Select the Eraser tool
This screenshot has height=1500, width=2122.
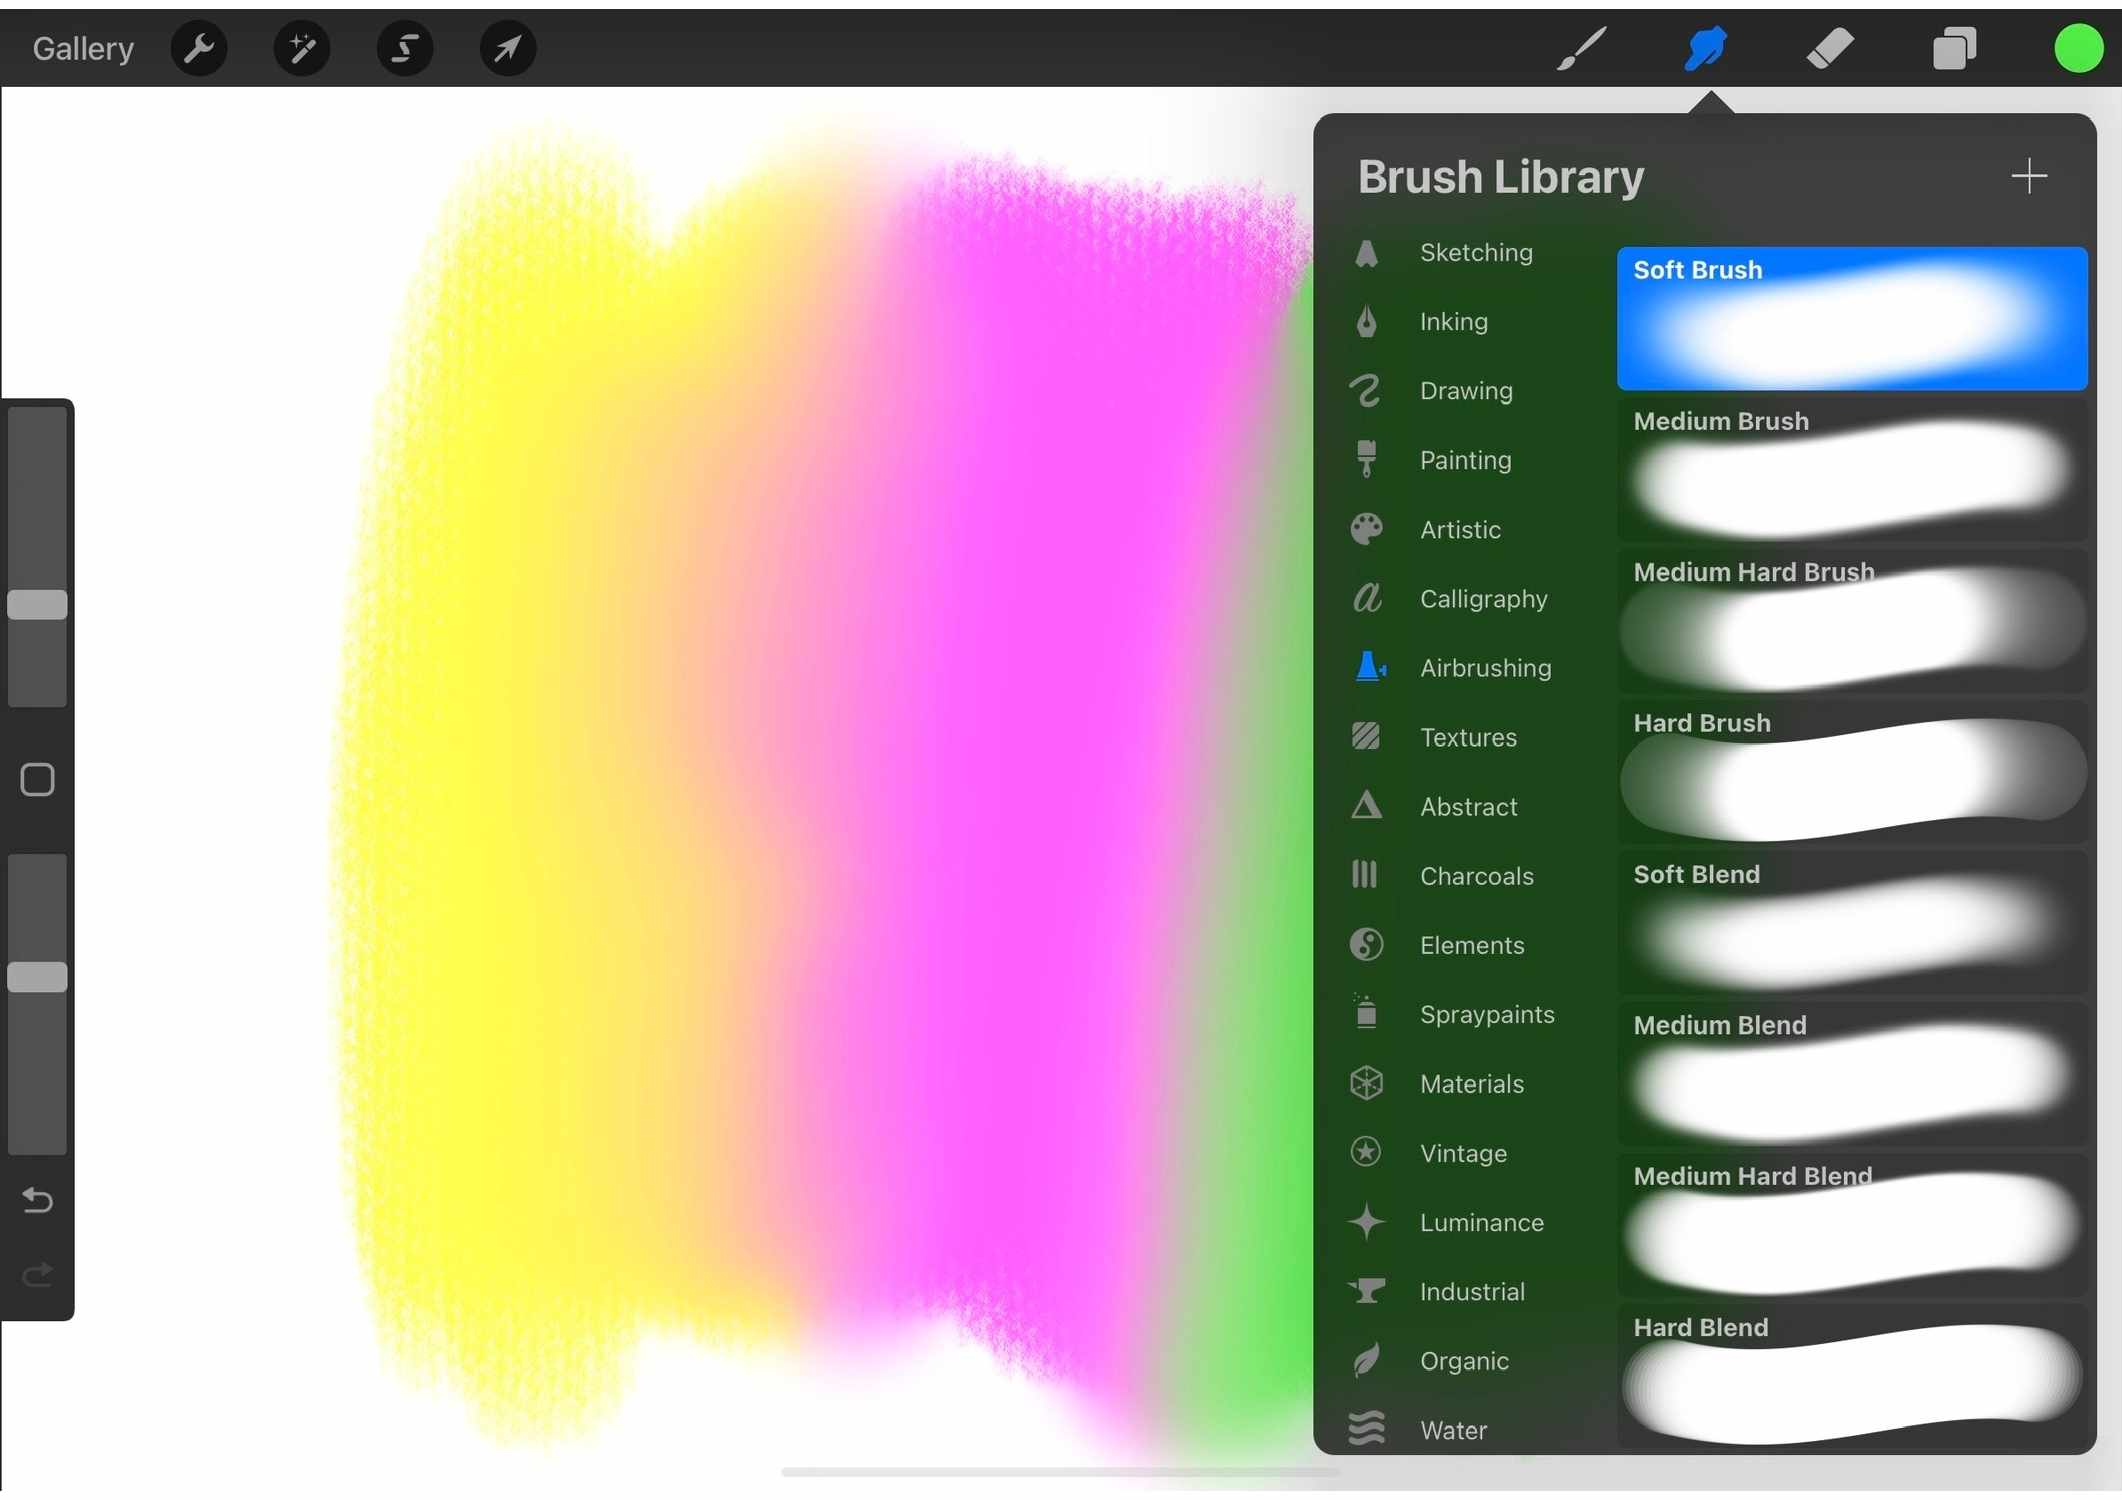click(x=1830, y=47)
